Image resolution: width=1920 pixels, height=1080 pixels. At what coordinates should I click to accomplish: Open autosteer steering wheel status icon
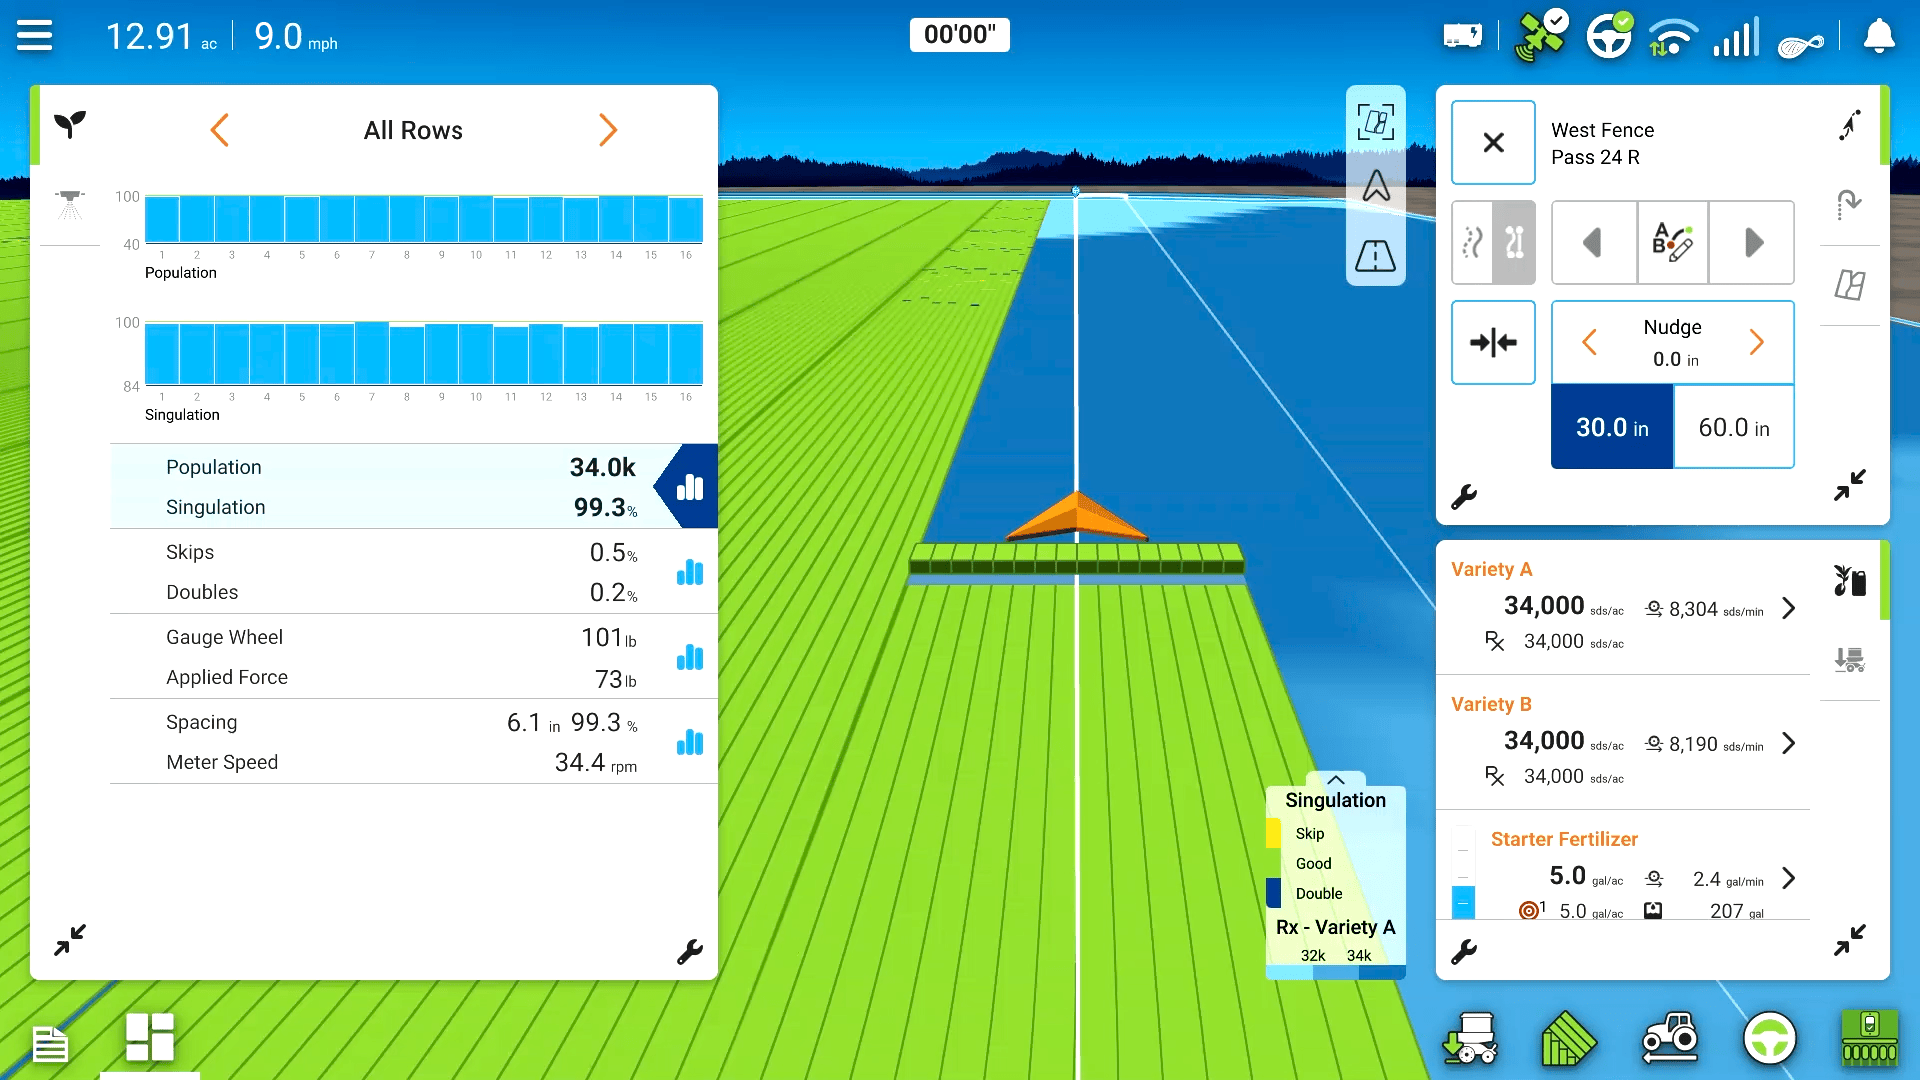[x=1609, y=37]
